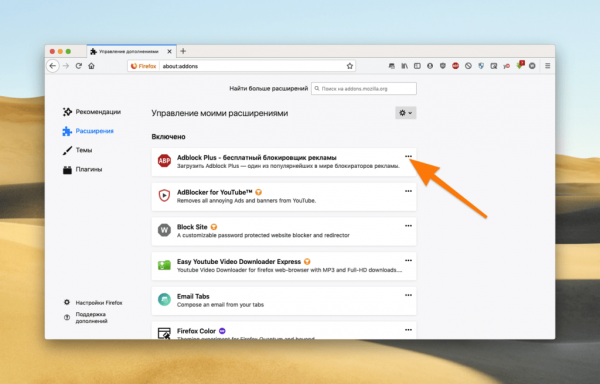Image resolution: width=600 pixels, height=384 pixels.
Task: Click the forward navigation arrow
Action: tap(66, 66)
